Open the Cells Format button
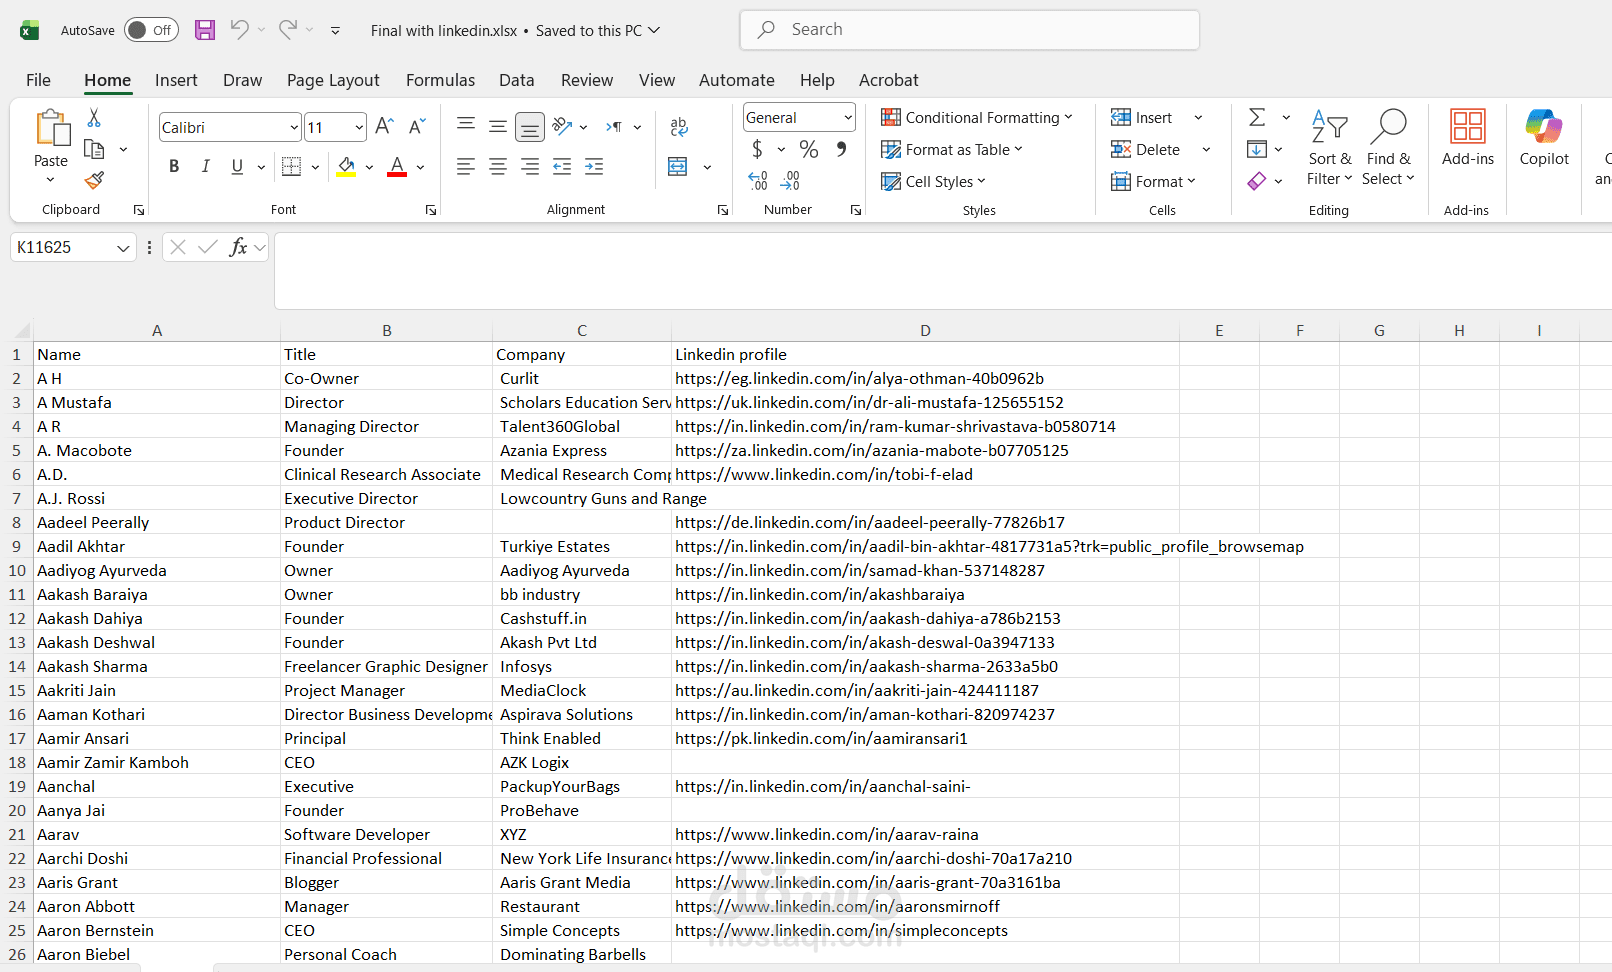The width and height of the screenshot is (1612, 972). coord(1153,181)
